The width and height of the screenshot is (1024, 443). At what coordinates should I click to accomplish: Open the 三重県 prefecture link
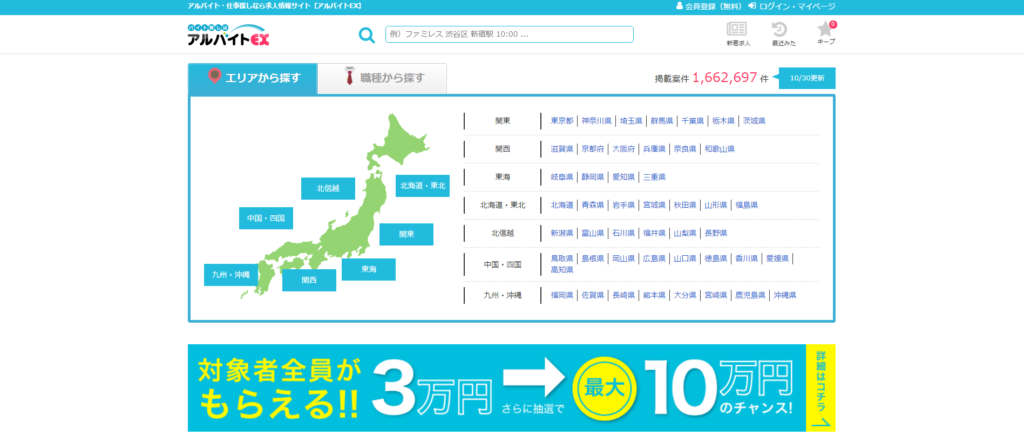654,177
